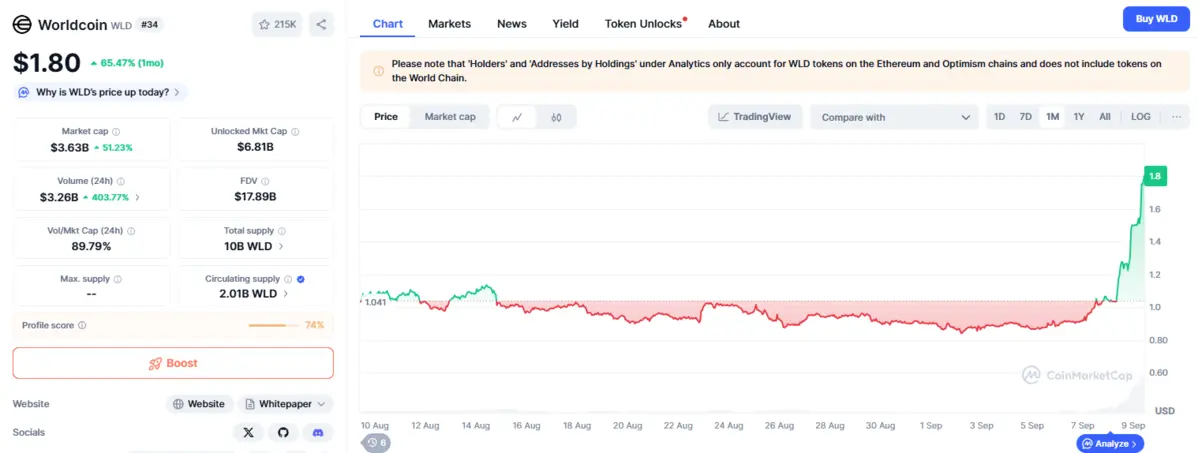This screenshot has width=1198, height=453.
Task: Click the Profile score progress bar
Action: pos(273,325)
